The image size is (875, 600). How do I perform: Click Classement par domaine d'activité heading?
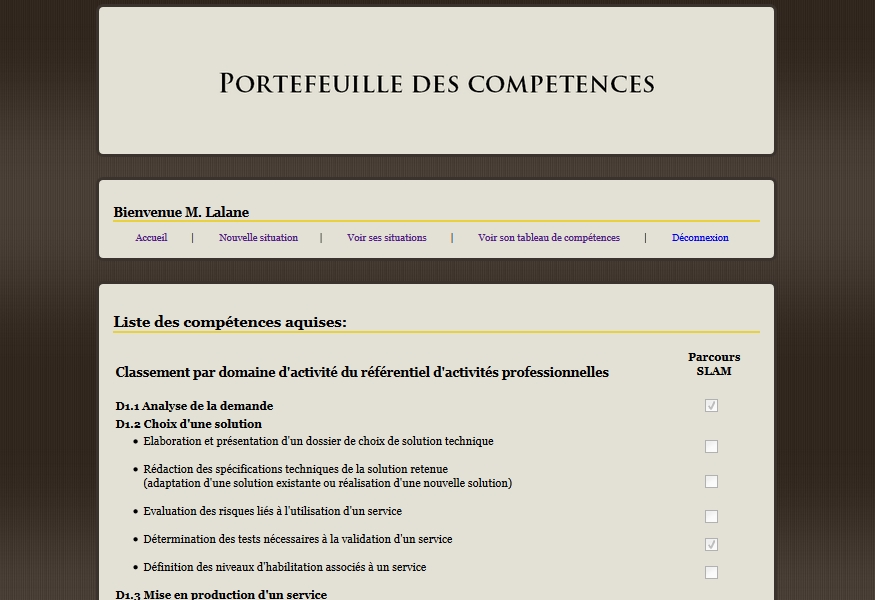362,372
